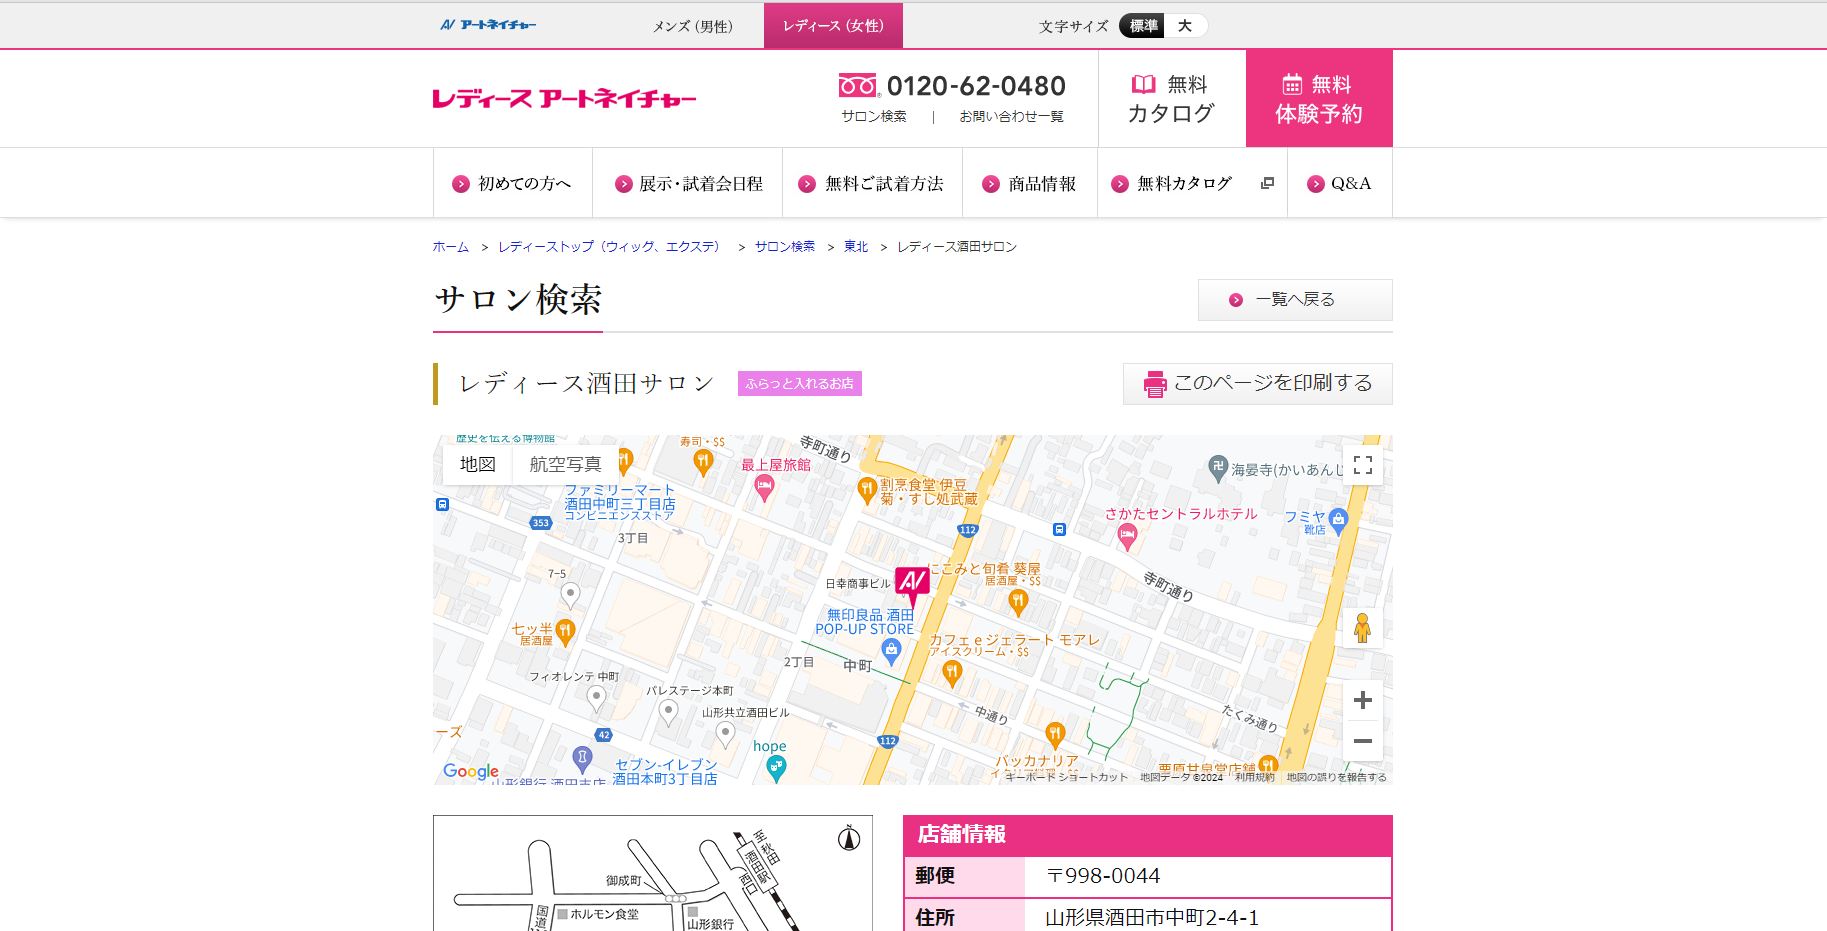Open サロン検索 breadcrumb link
This screenshot has height=931, width=1827.
point(785,246)
